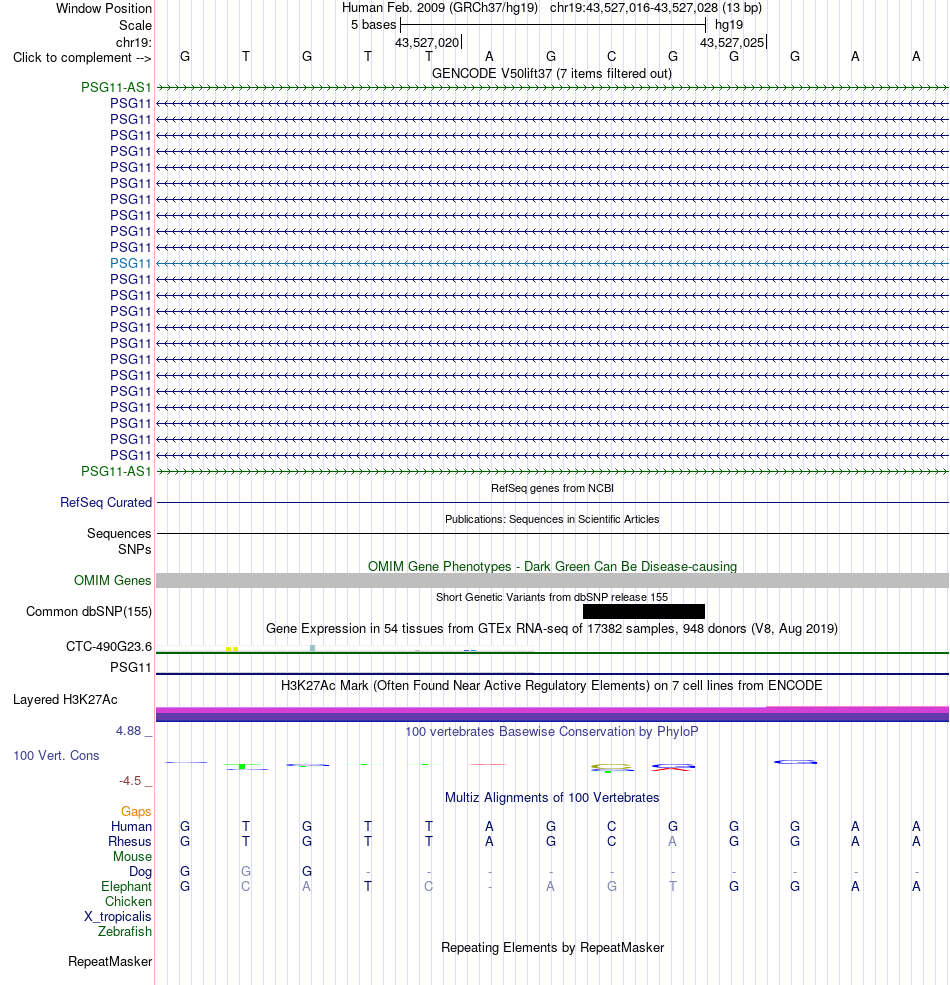Image resolution: width=950 pixels, height=985 pixels.
Task: Click the 43,527,020 coordinate marker
Action: coord(427,43)
